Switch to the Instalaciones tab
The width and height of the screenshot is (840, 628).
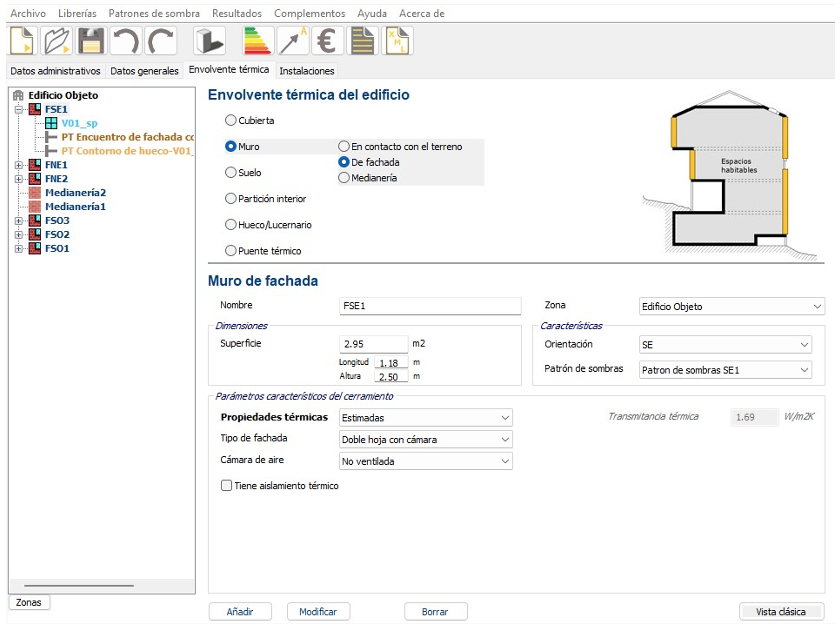pos(307,71)
